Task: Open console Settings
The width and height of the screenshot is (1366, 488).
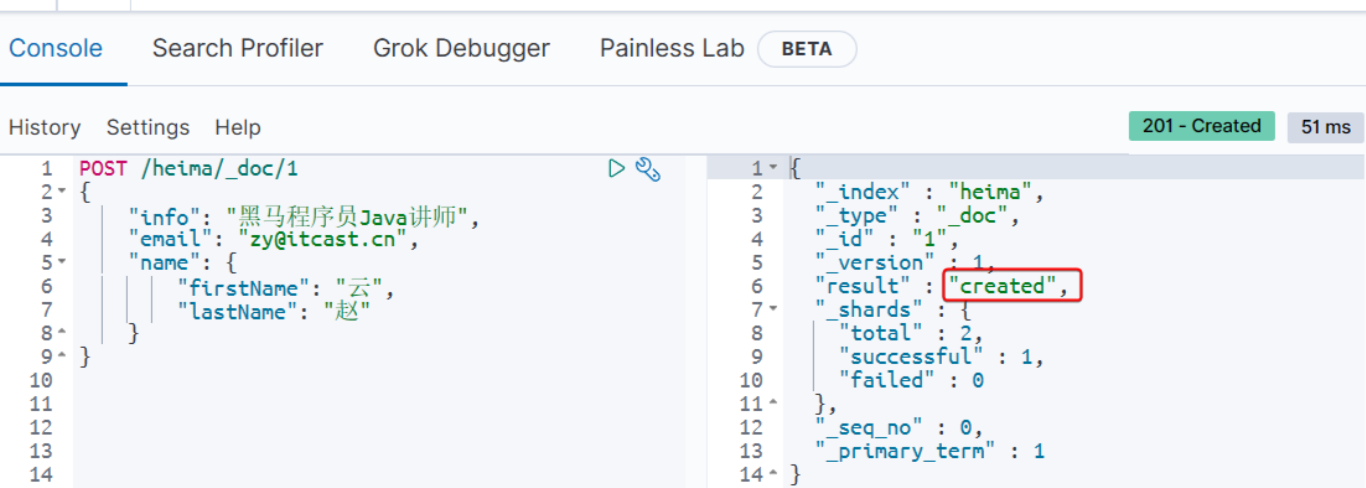Action: [148, 127]
